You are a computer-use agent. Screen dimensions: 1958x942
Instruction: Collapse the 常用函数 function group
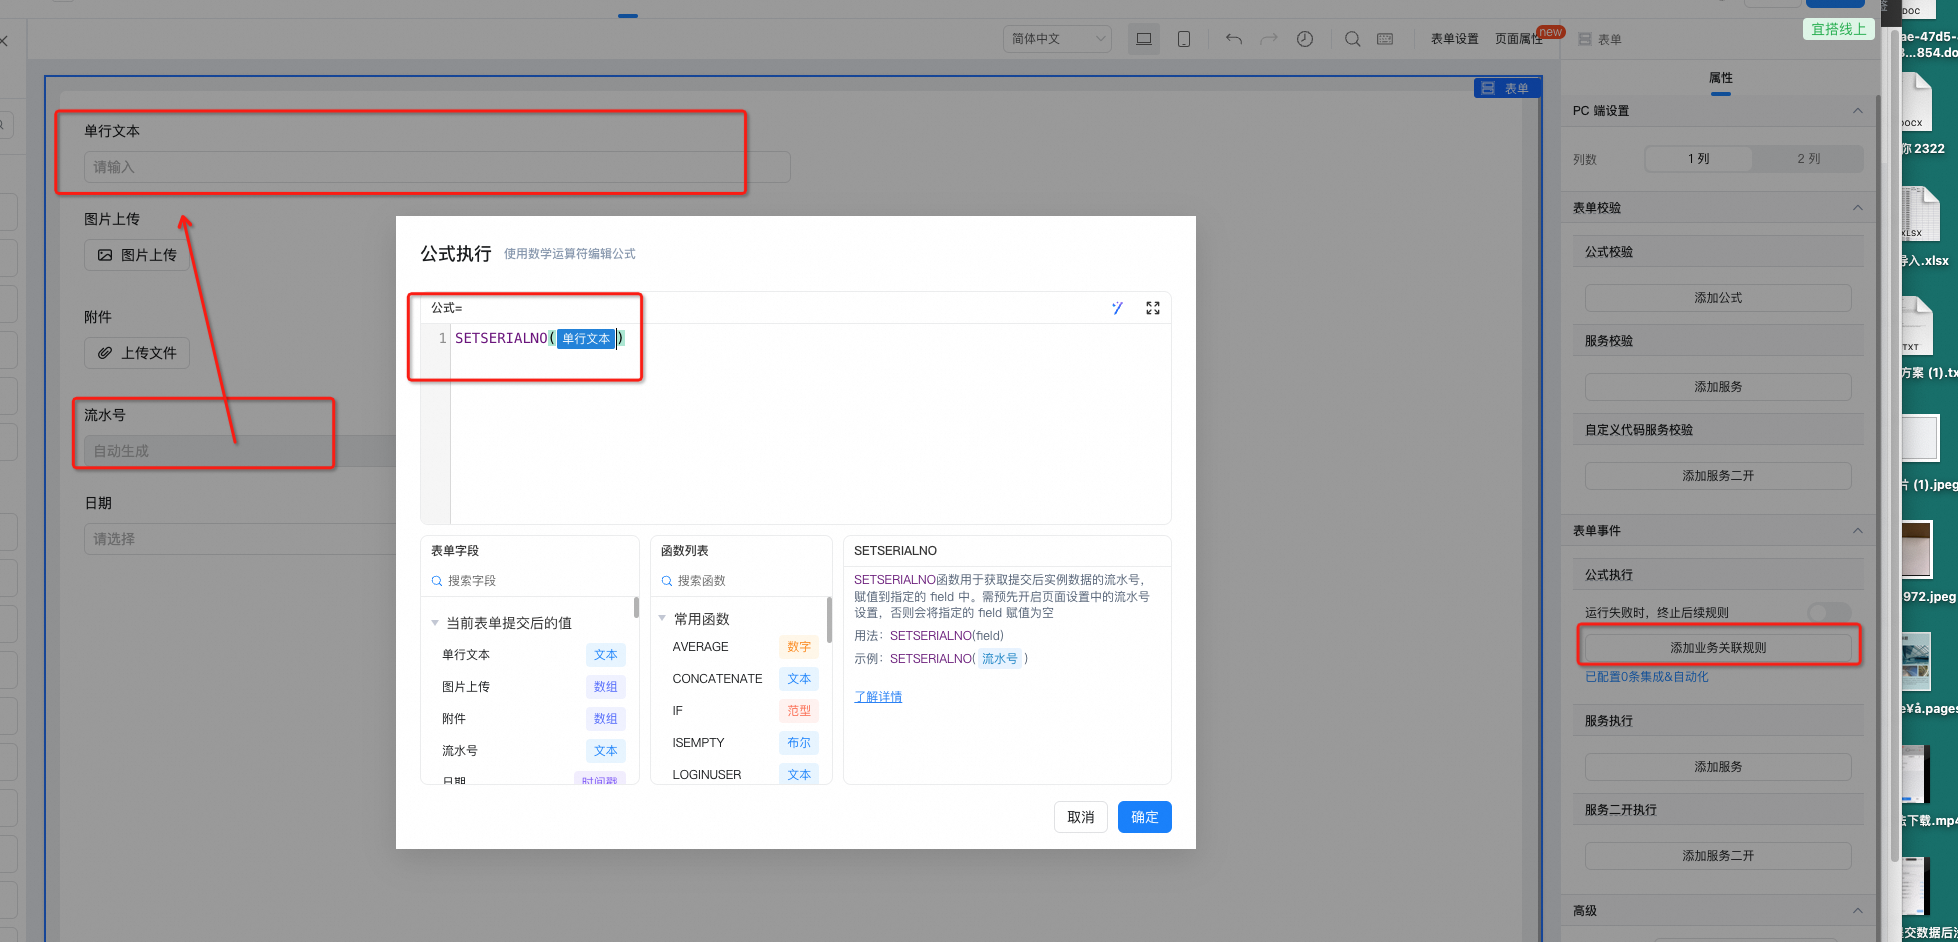[x=662, y=619]
